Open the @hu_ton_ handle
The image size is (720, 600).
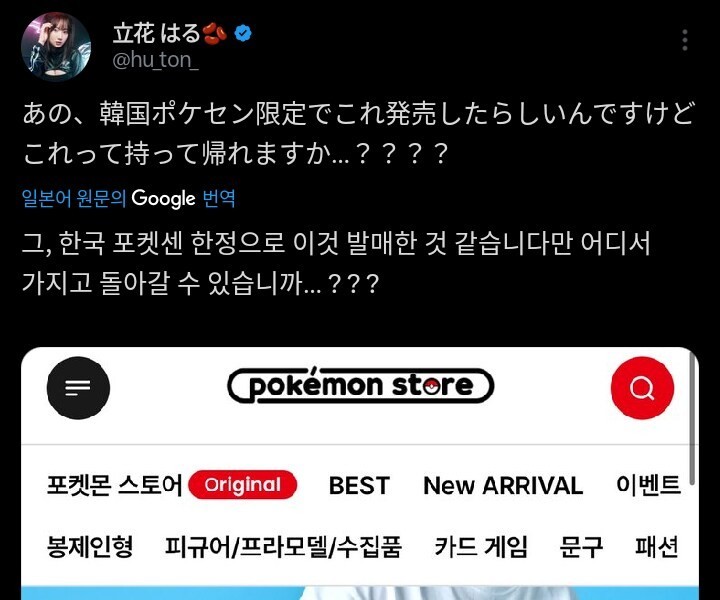coord(156,60)
